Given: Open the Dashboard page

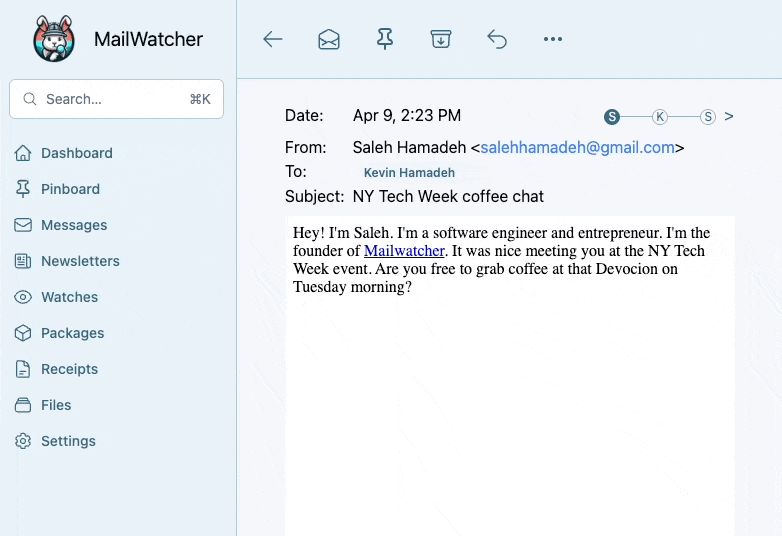Looking at the screenshot, I should (x=76, y=153).
